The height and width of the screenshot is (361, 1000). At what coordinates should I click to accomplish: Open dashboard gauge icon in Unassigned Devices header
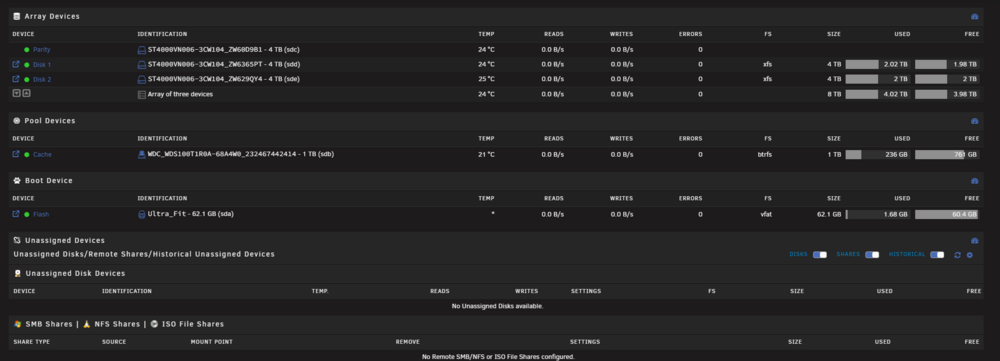[x=974, y=241]
